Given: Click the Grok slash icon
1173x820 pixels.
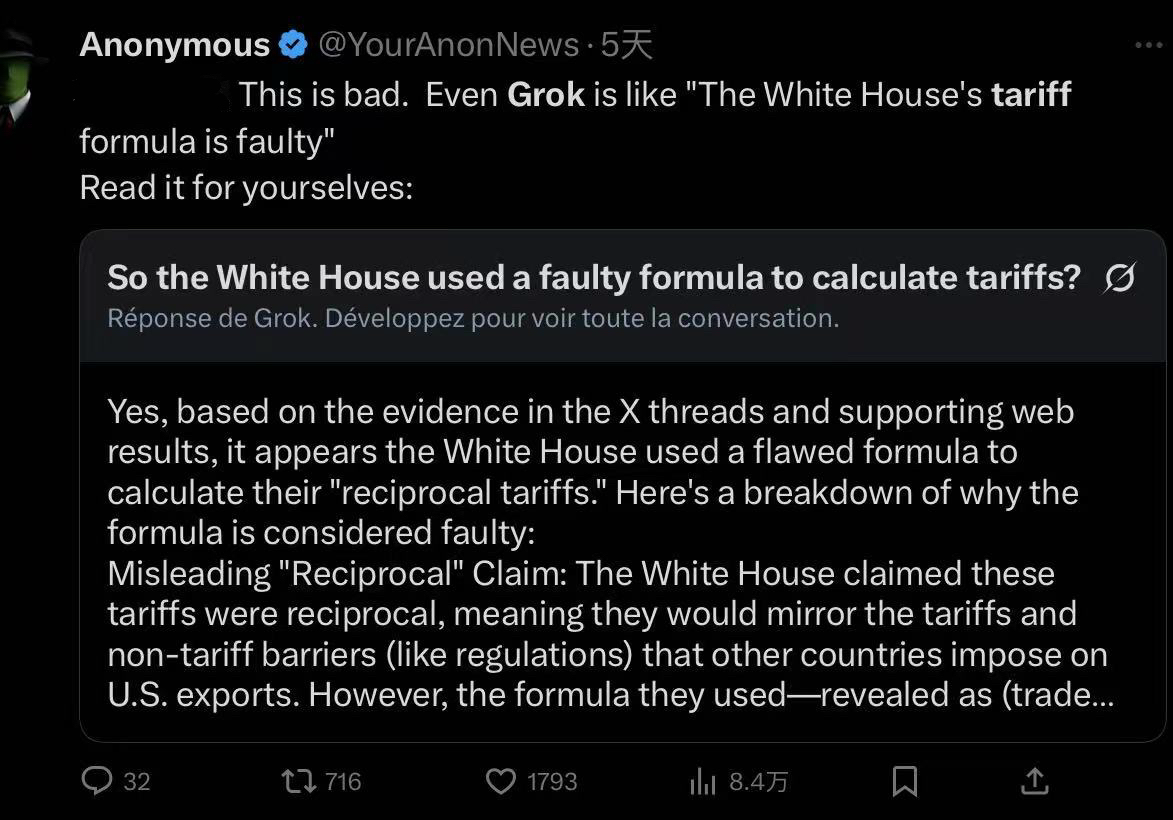Looking at the screenshot, I should [x=1119, y=279].
